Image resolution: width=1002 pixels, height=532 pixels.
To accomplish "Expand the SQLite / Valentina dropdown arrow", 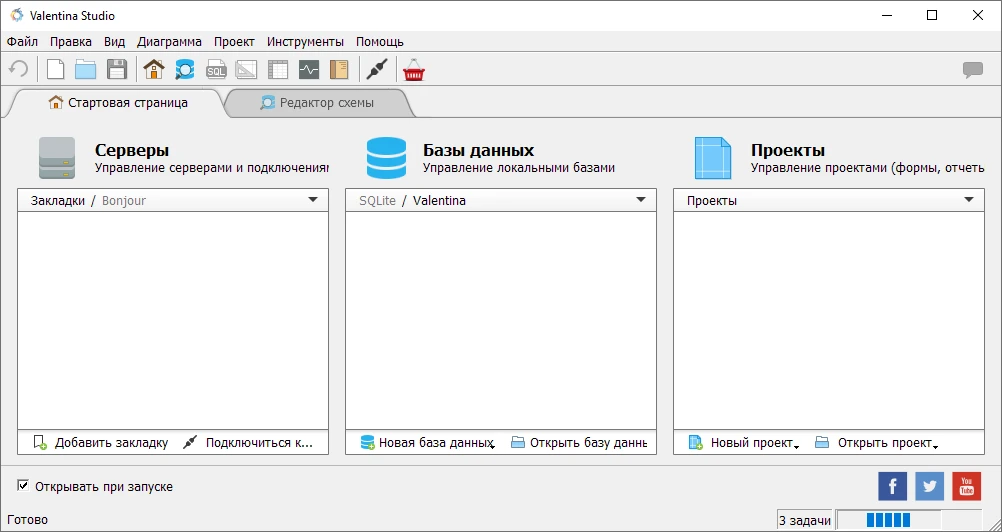I will (x=641, y=200).
